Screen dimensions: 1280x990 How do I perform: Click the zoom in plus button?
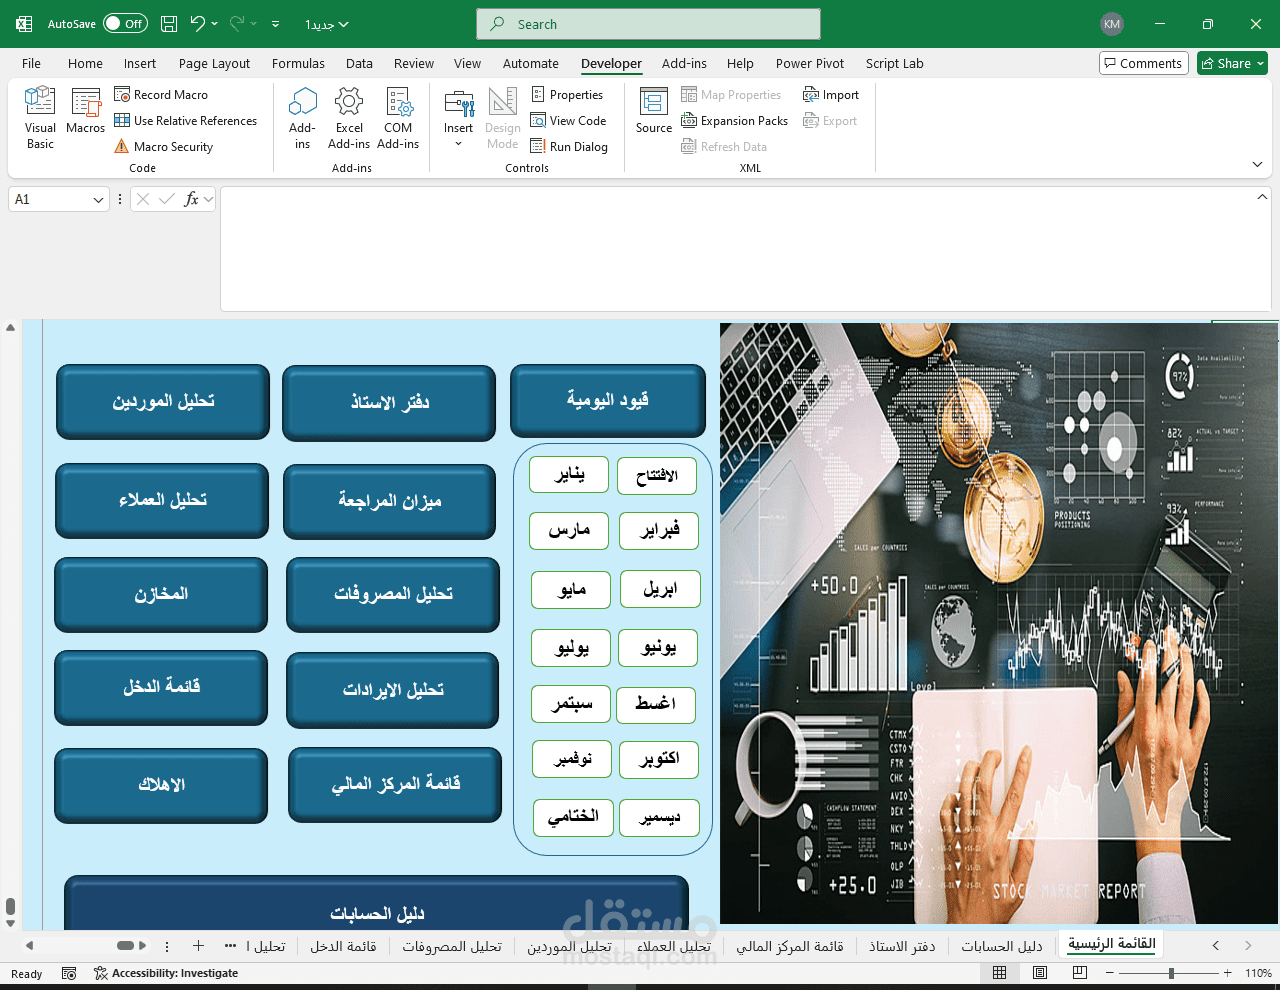coord(1228,973)
